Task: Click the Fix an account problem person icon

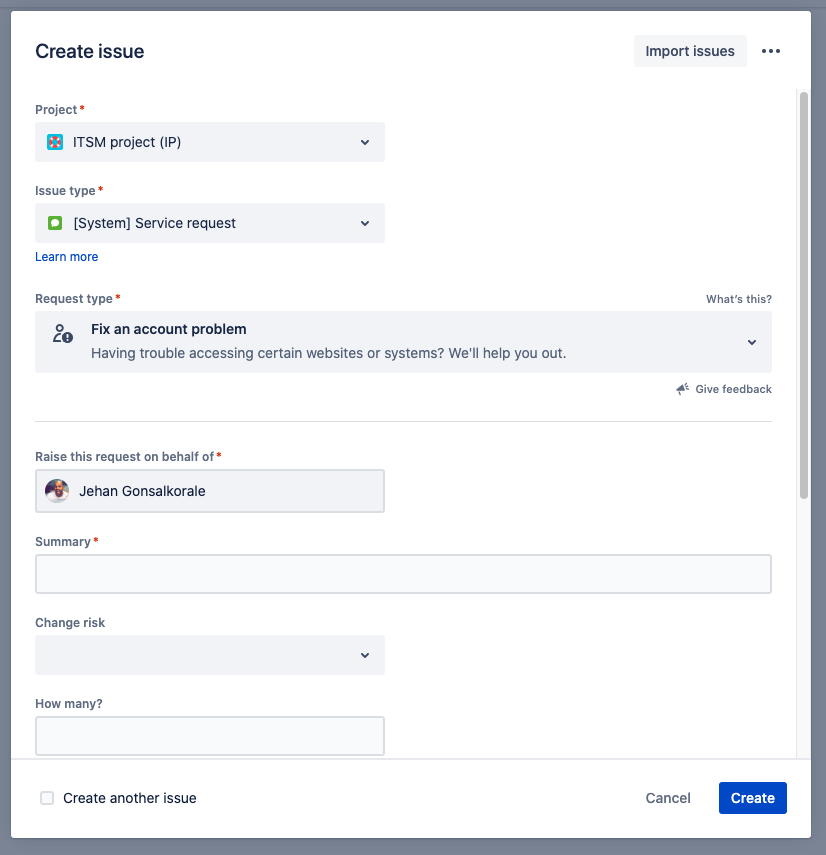Action: click(63, 333)
